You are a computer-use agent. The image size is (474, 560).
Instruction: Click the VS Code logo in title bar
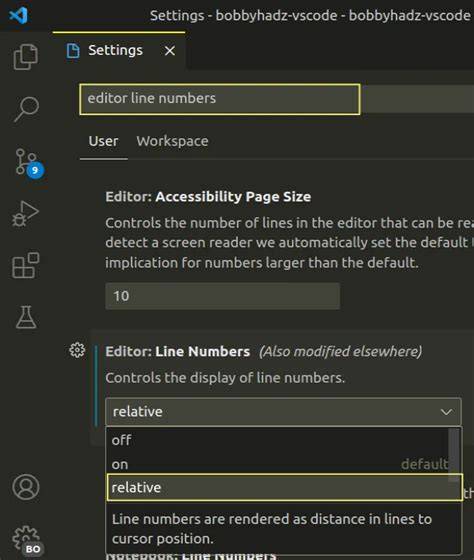[x=18, y=15]
